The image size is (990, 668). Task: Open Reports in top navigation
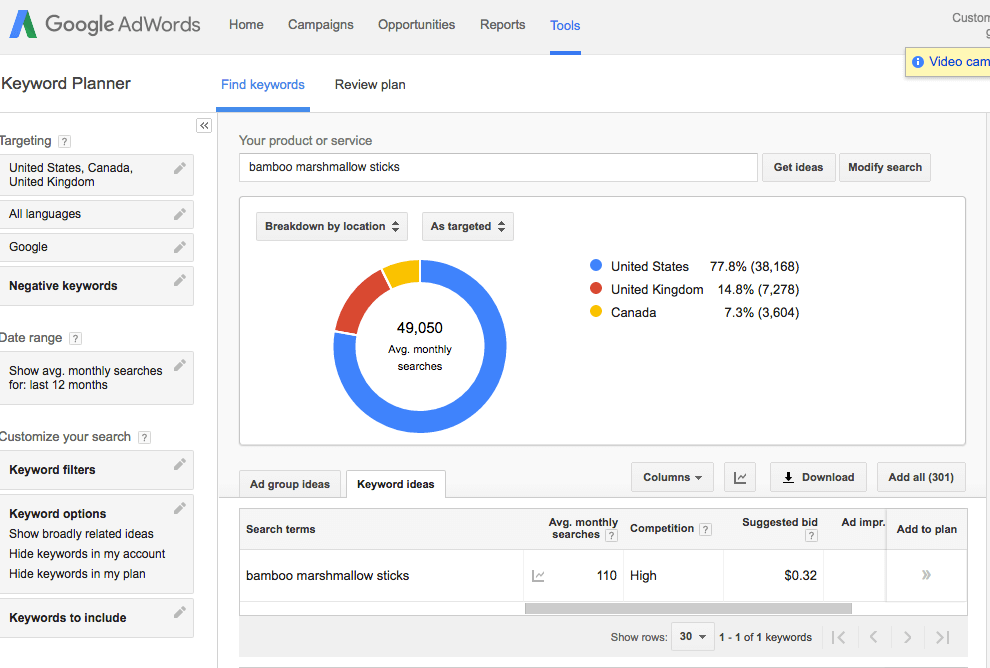(503, 25)
